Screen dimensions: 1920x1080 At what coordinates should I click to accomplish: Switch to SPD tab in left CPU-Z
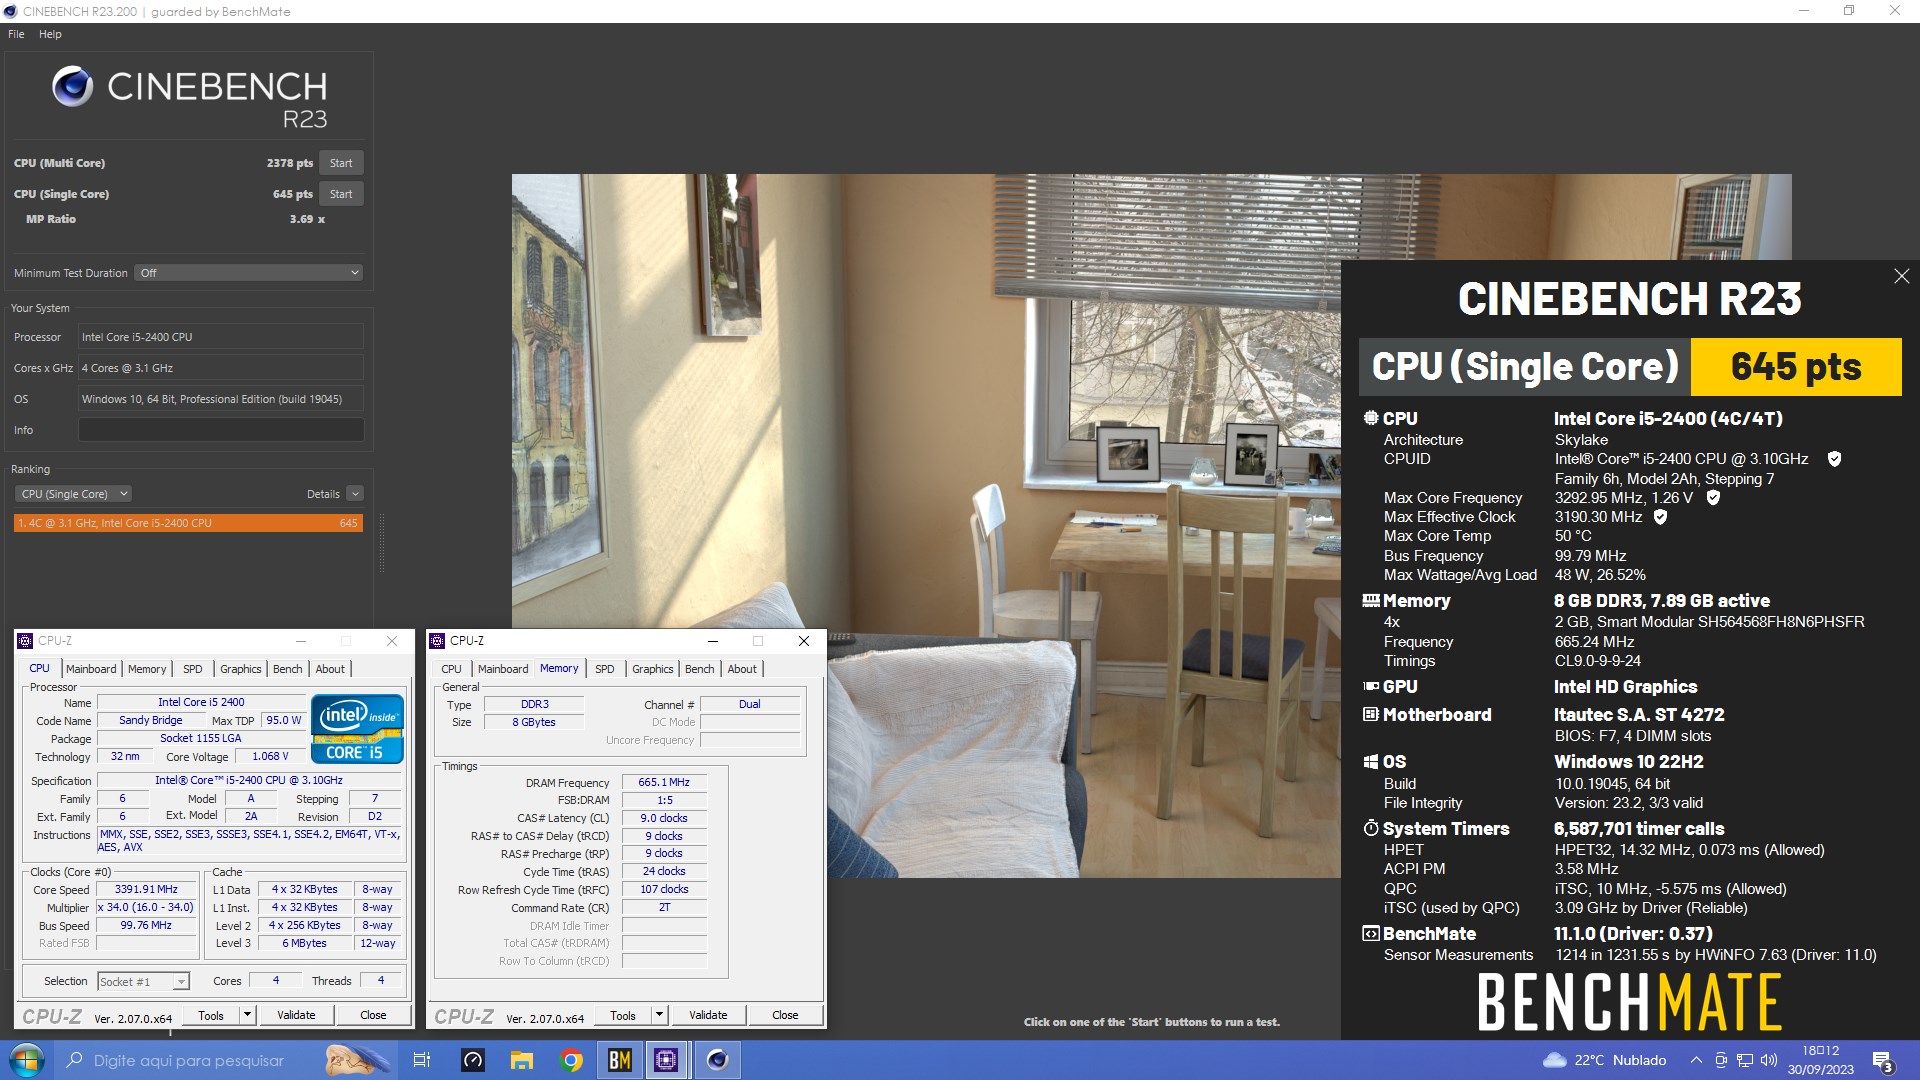[193, 669]
